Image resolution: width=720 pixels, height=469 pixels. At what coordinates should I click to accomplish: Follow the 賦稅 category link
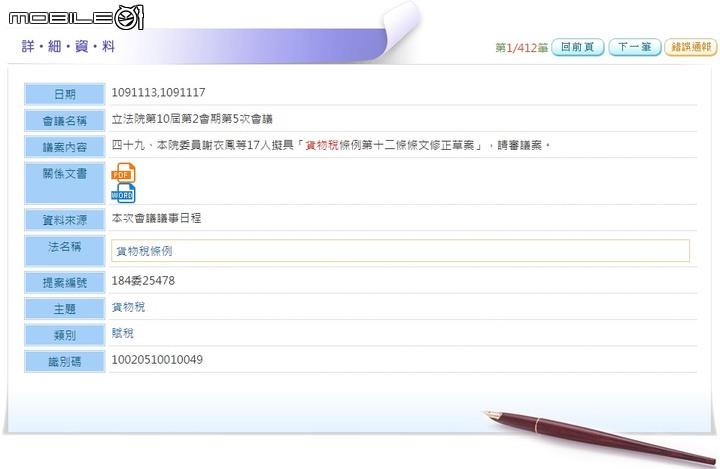tap(123, 333)
